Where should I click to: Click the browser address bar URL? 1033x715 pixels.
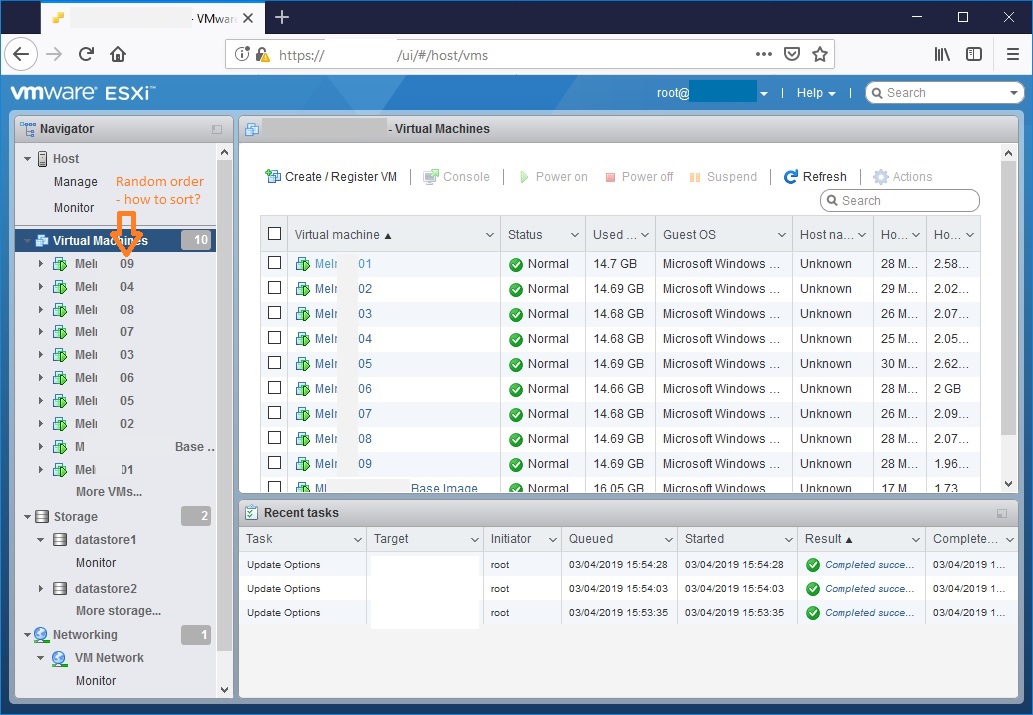383,55
